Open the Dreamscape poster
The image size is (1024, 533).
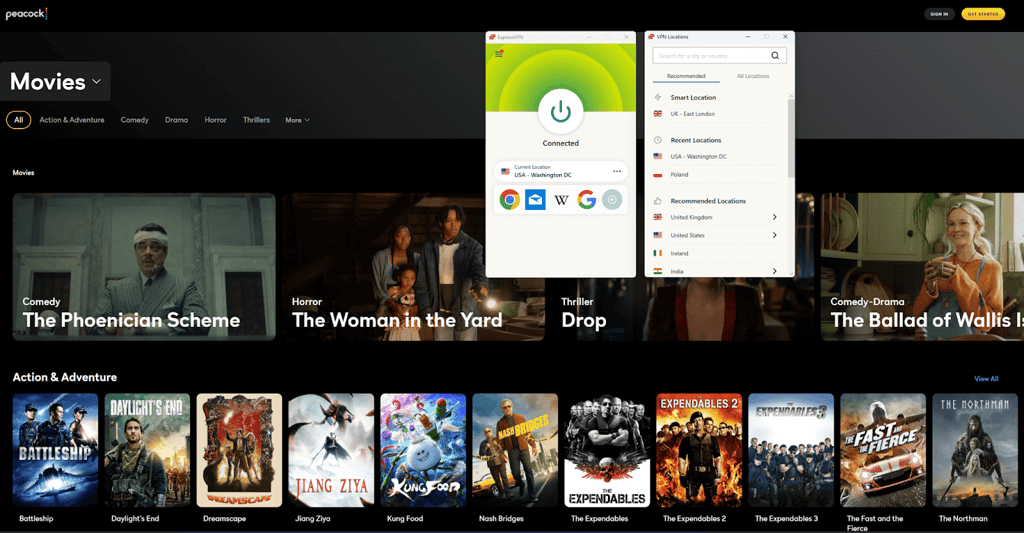(240, 450)
